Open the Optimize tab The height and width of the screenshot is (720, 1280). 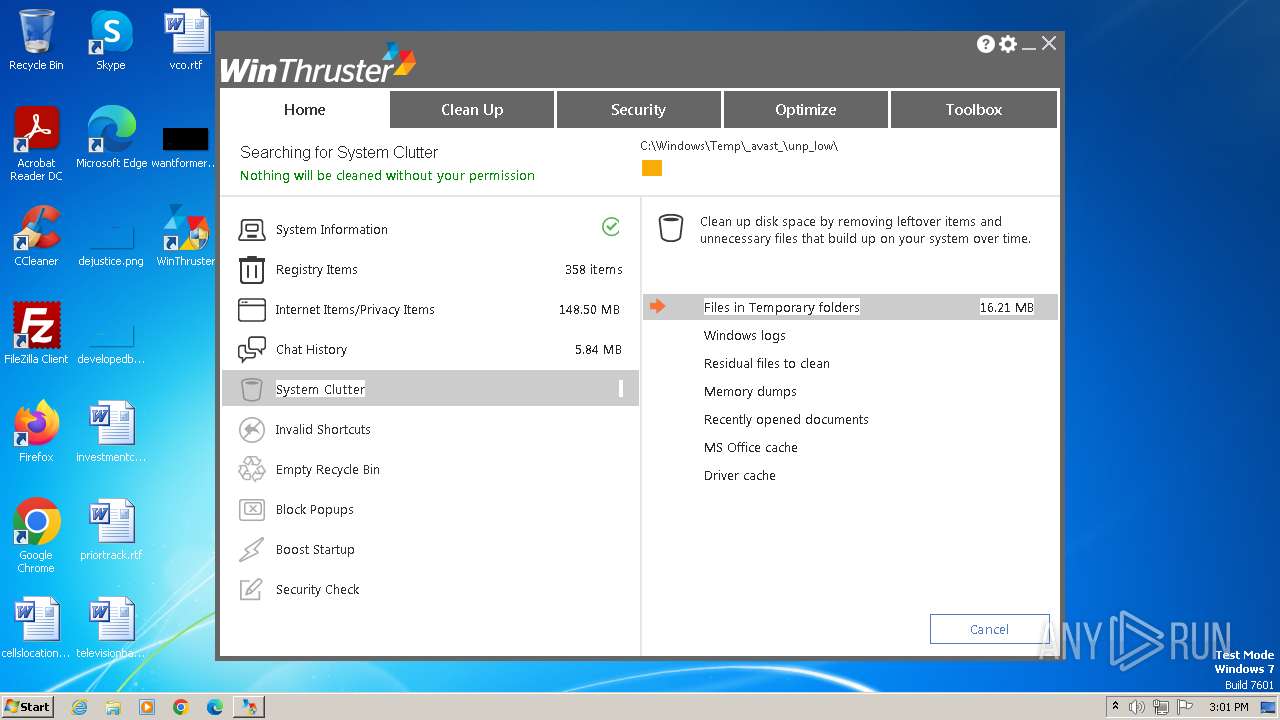(805, 110)
